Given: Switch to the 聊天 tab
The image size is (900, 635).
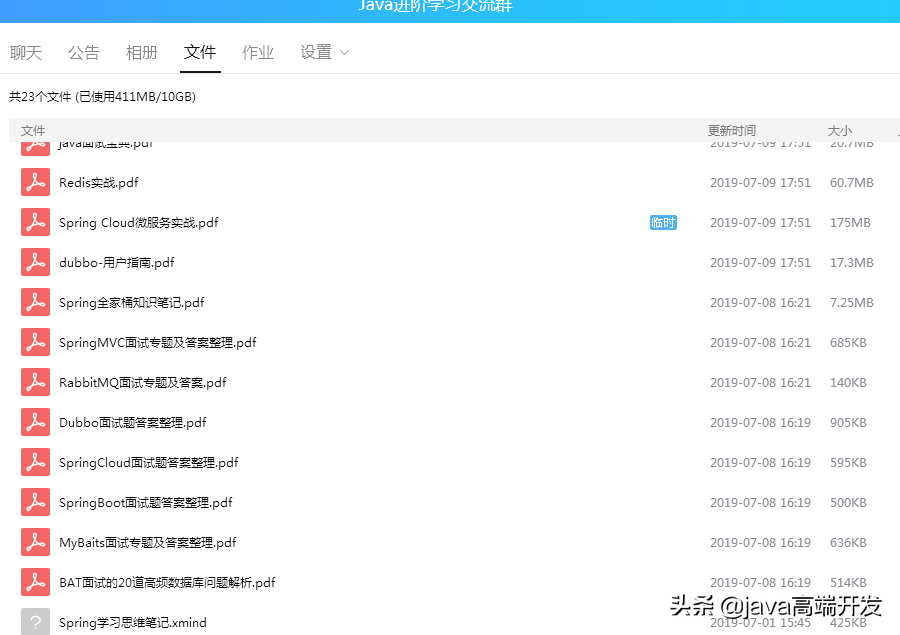Looking at the screenshot, I should tap(26, 52).
